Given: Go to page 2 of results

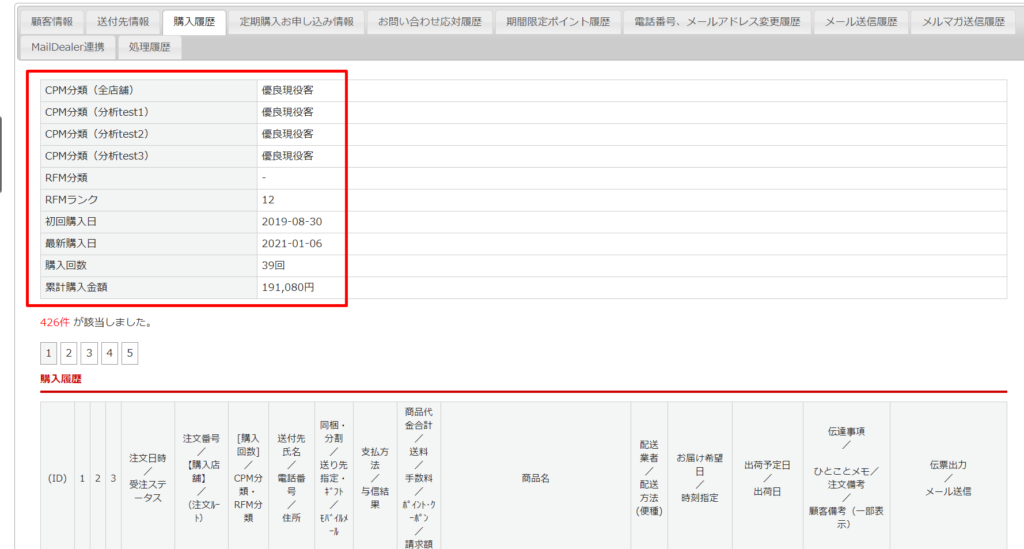Looking at the screenshot, I should point(69,353).
